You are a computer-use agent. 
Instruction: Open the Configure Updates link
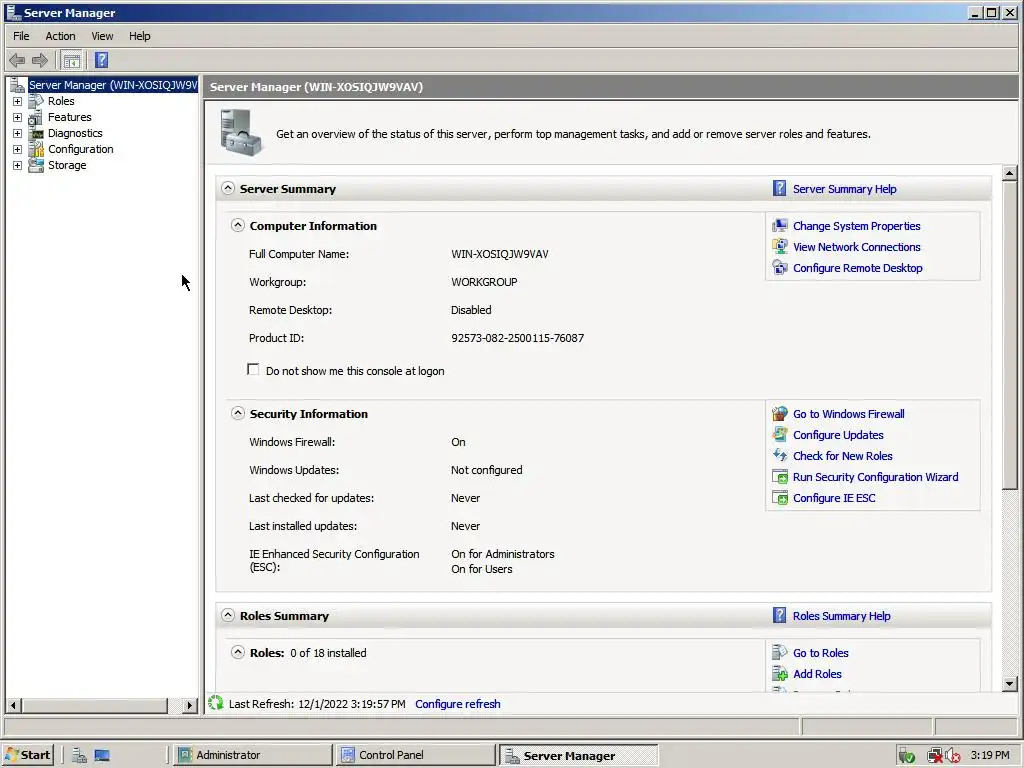click(838, 435)
